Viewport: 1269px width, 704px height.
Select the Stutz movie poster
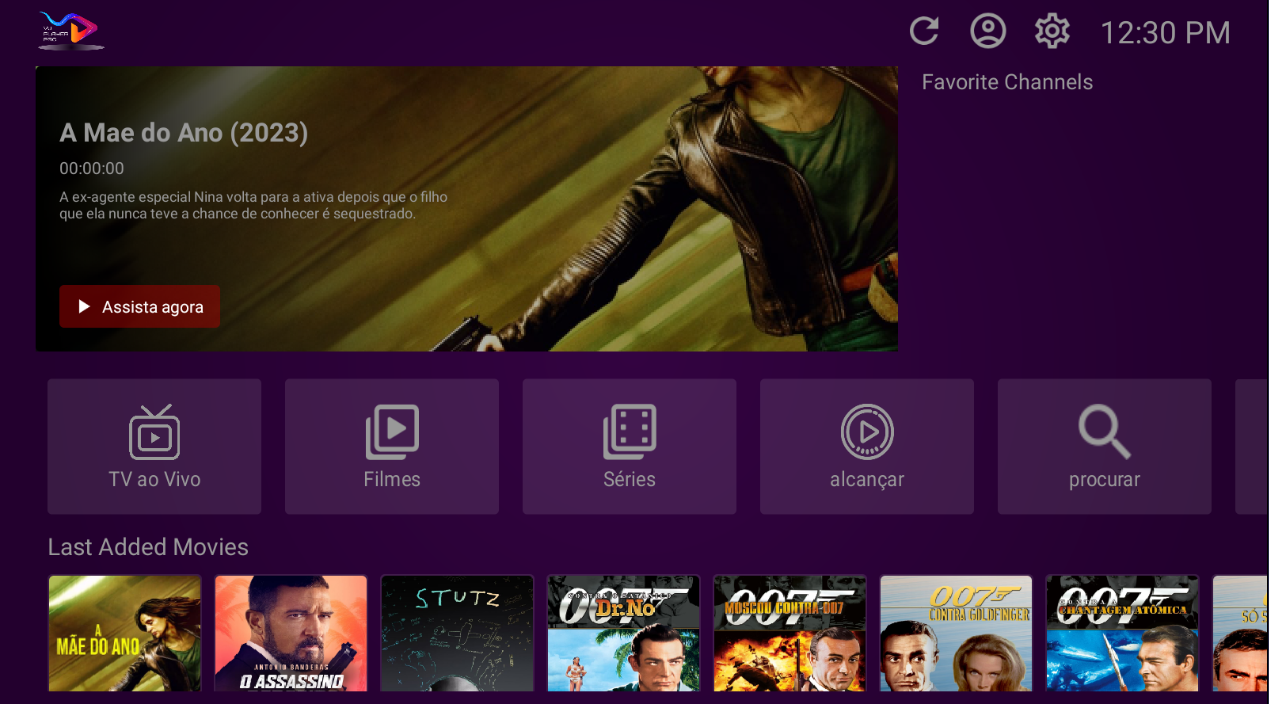[x=457, y=633]
